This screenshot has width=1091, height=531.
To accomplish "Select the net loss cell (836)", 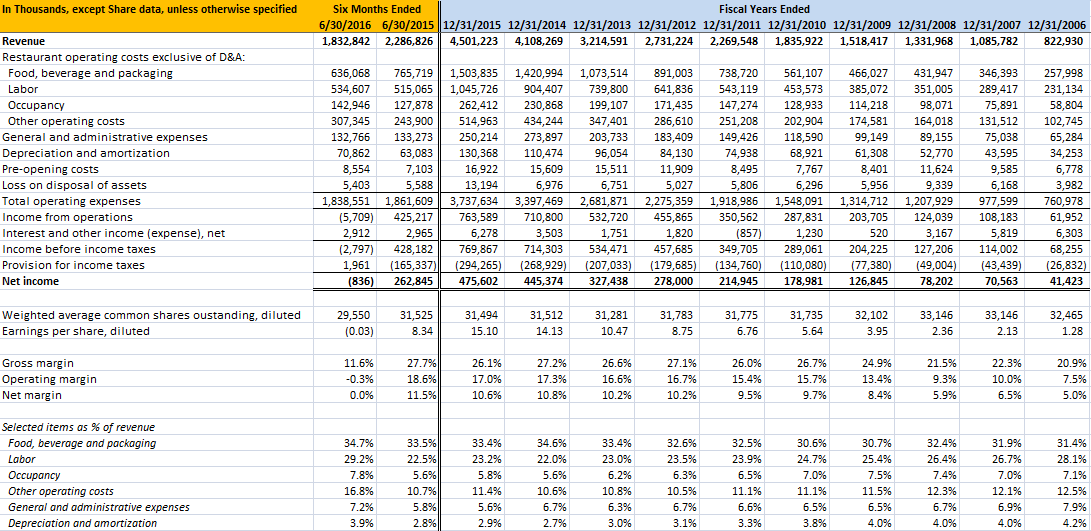I will (x=360, y=282).
